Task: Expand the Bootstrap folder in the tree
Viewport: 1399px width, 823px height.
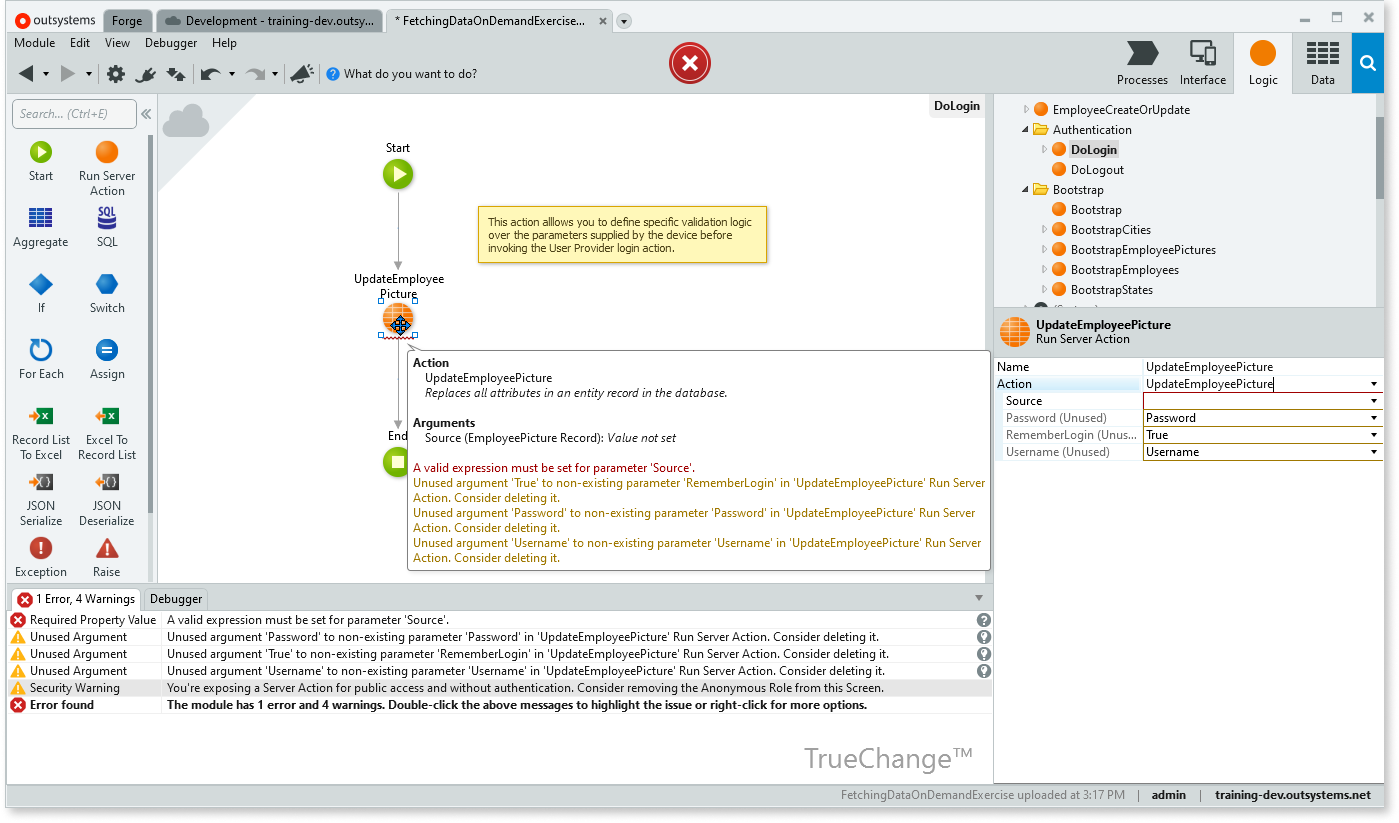Action: (1023, 189)
